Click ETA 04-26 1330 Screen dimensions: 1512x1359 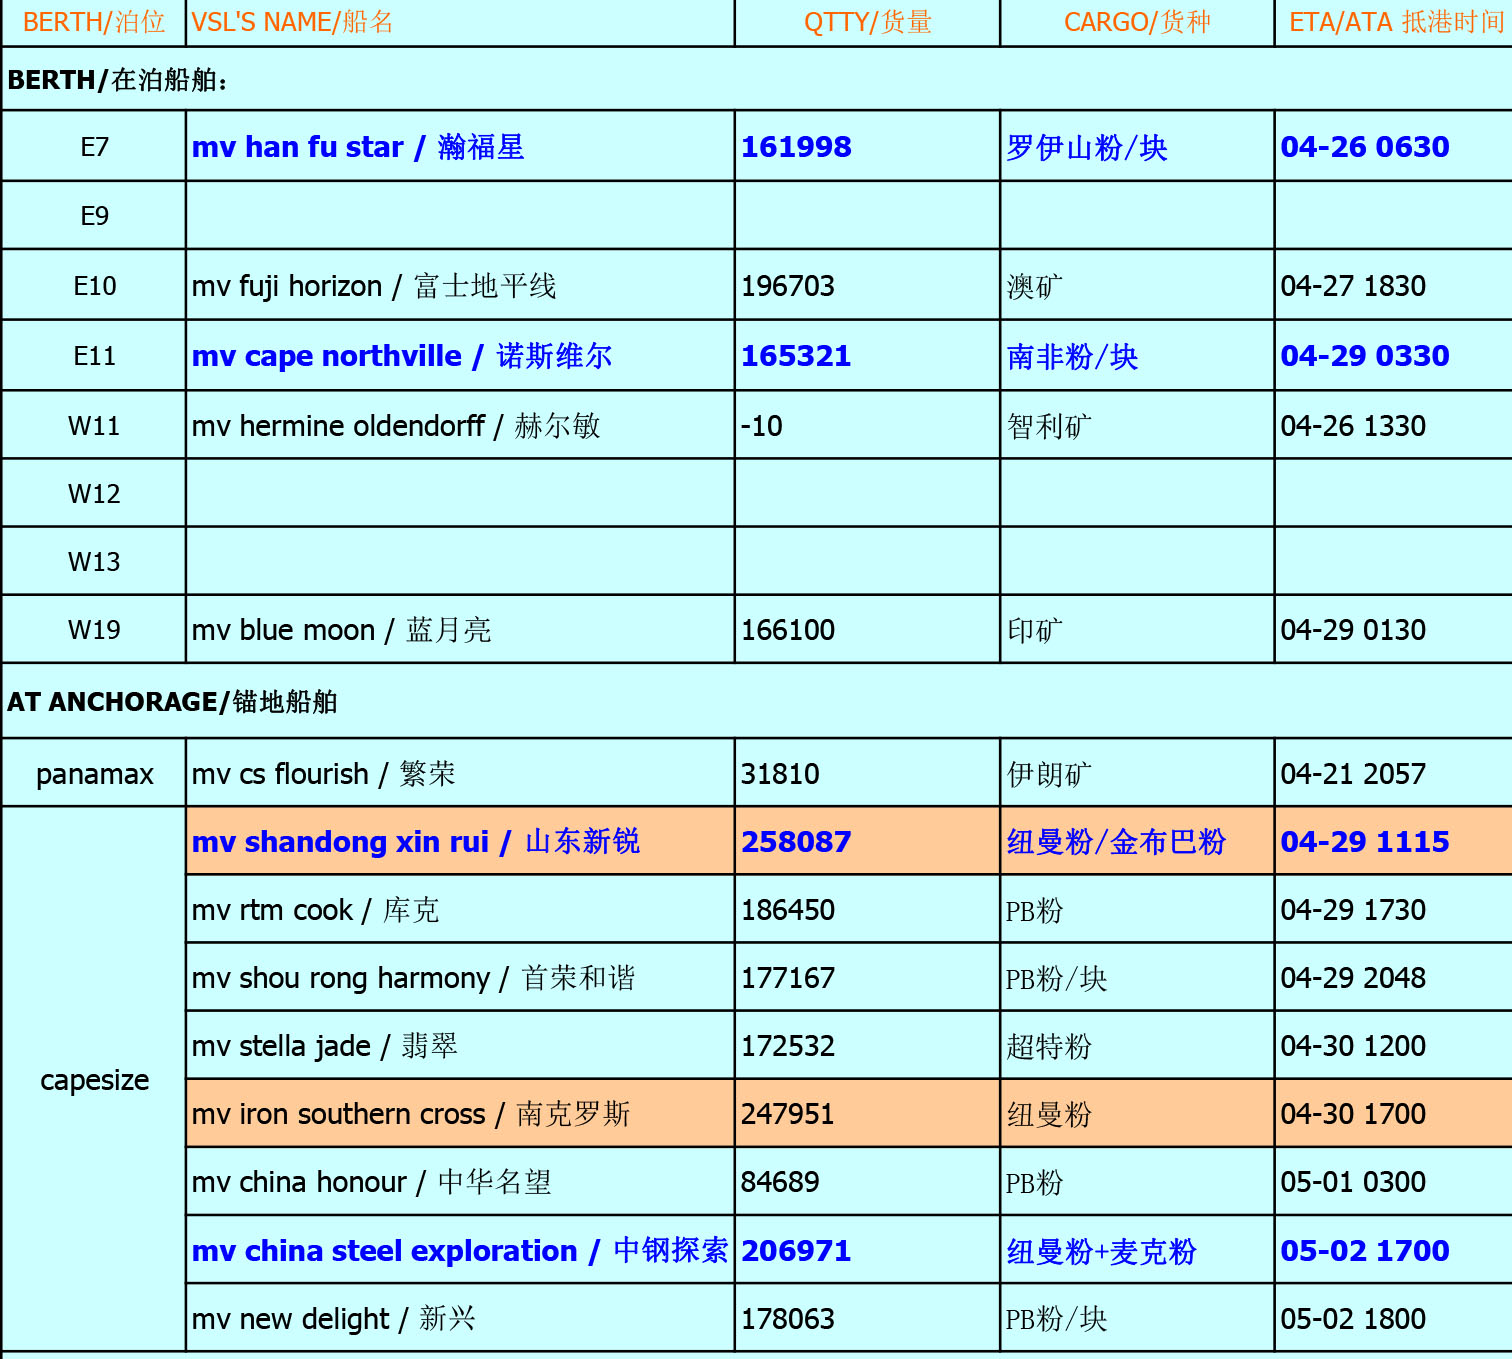1394,425
